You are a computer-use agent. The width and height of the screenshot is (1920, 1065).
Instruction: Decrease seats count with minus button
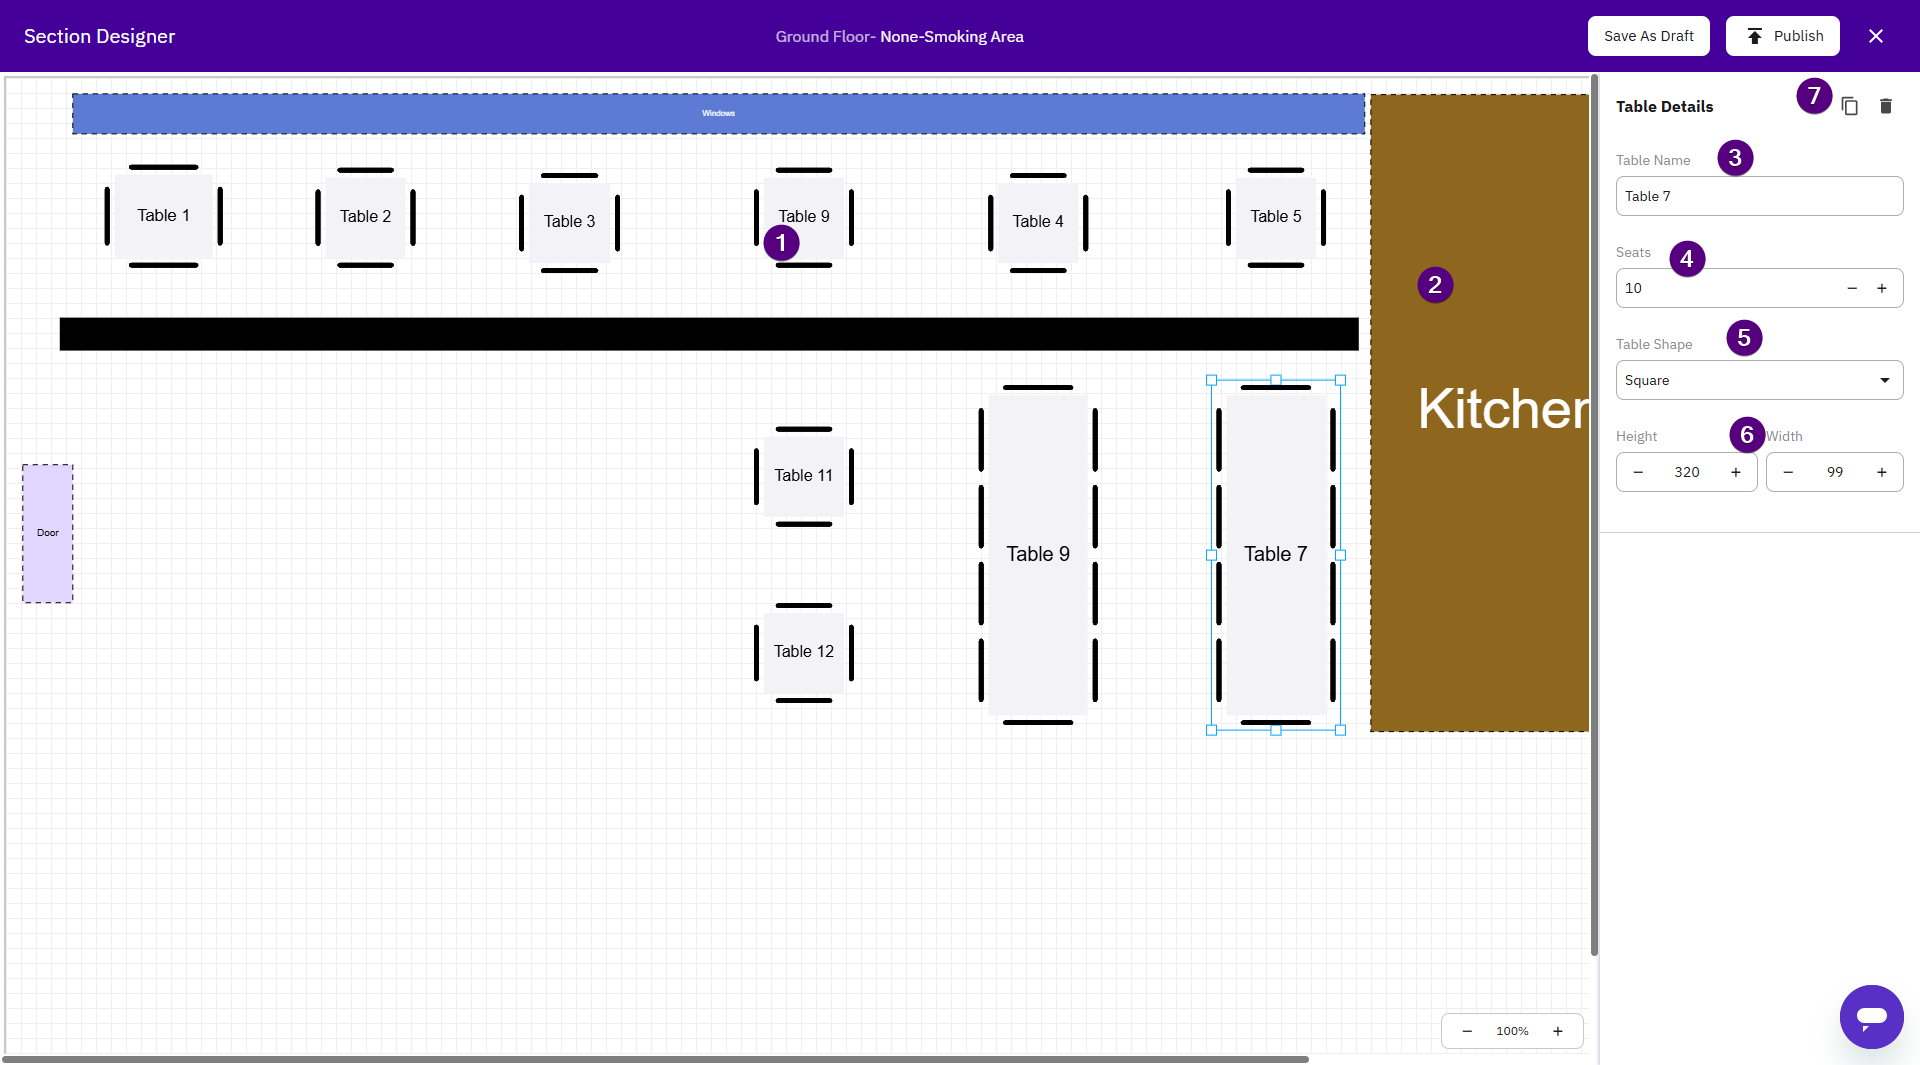1852,288
